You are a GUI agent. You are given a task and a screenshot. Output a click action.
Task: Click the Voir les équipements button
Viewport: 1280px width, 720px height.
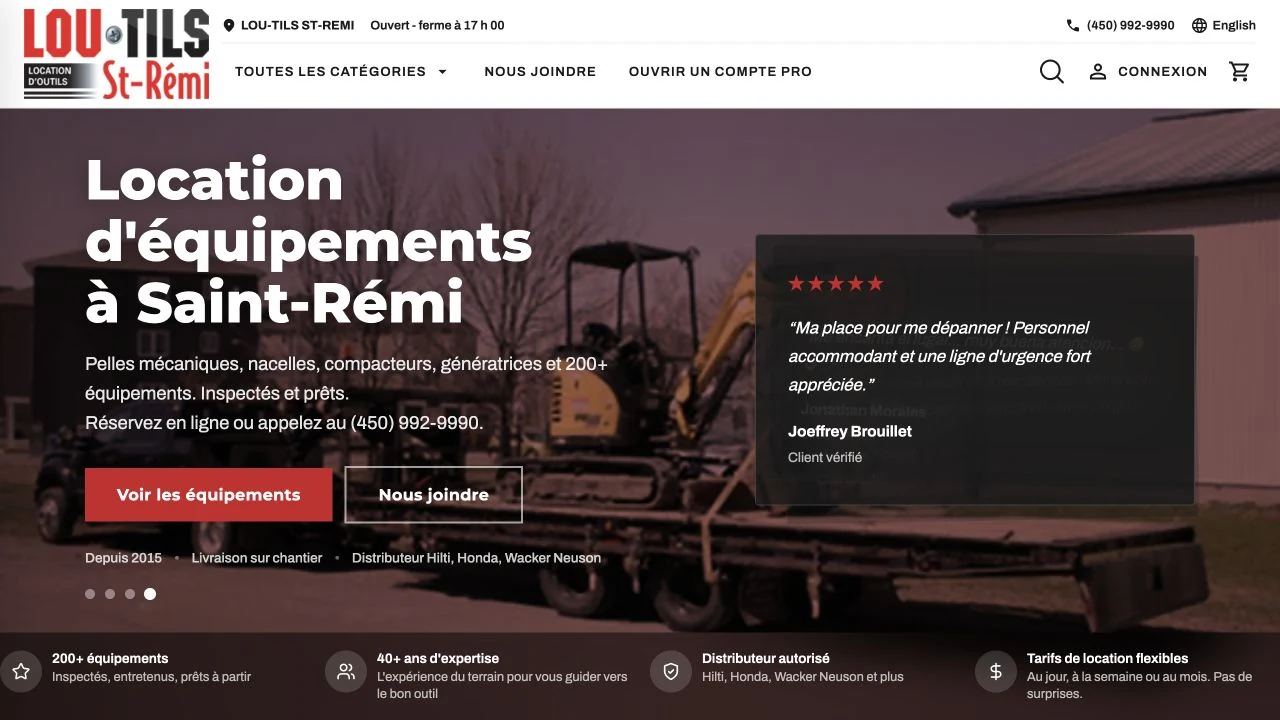[208, 495]
